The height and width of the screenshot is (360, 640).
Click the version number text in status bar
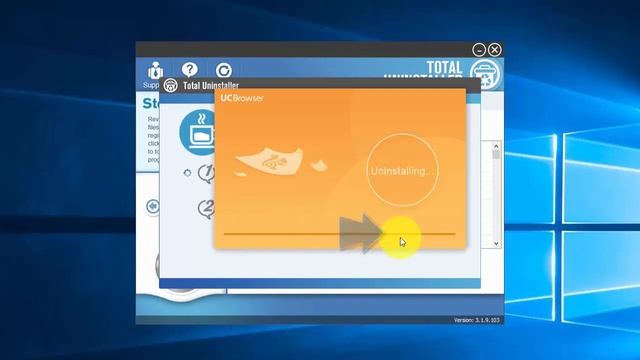476,320
